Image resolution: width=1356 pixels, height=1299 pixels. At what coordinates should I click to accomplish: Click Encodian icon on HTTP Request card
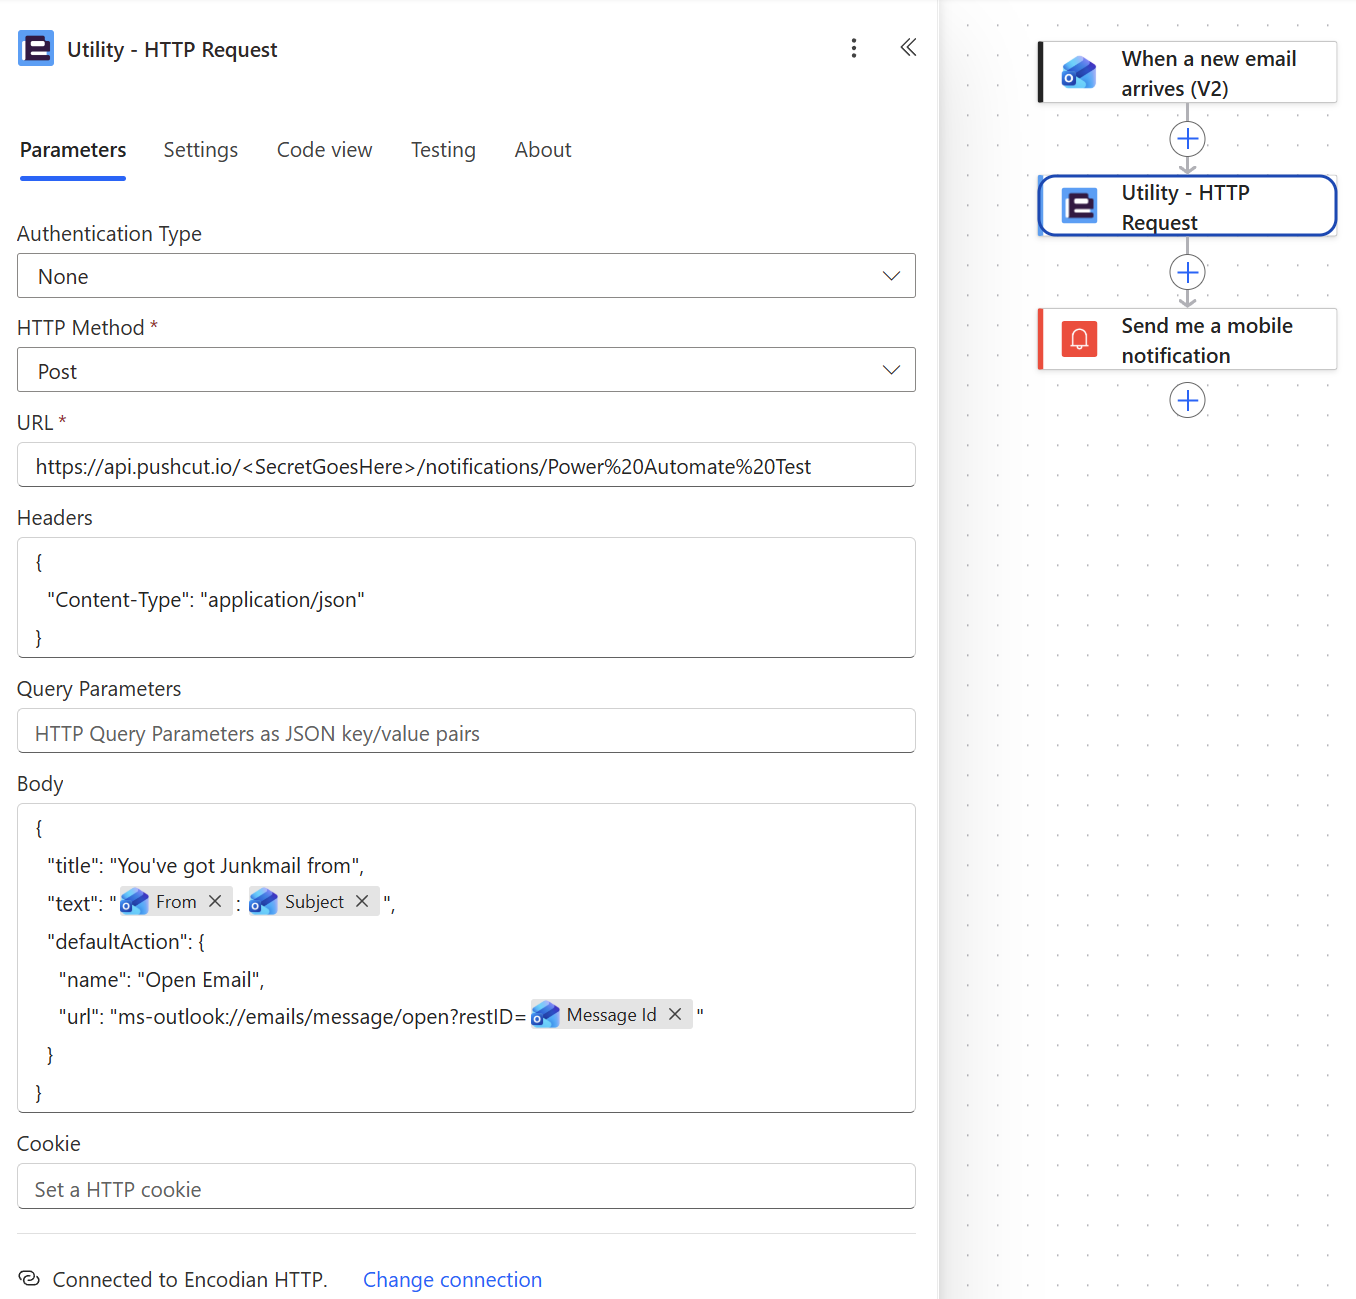tap(1079, 206)
